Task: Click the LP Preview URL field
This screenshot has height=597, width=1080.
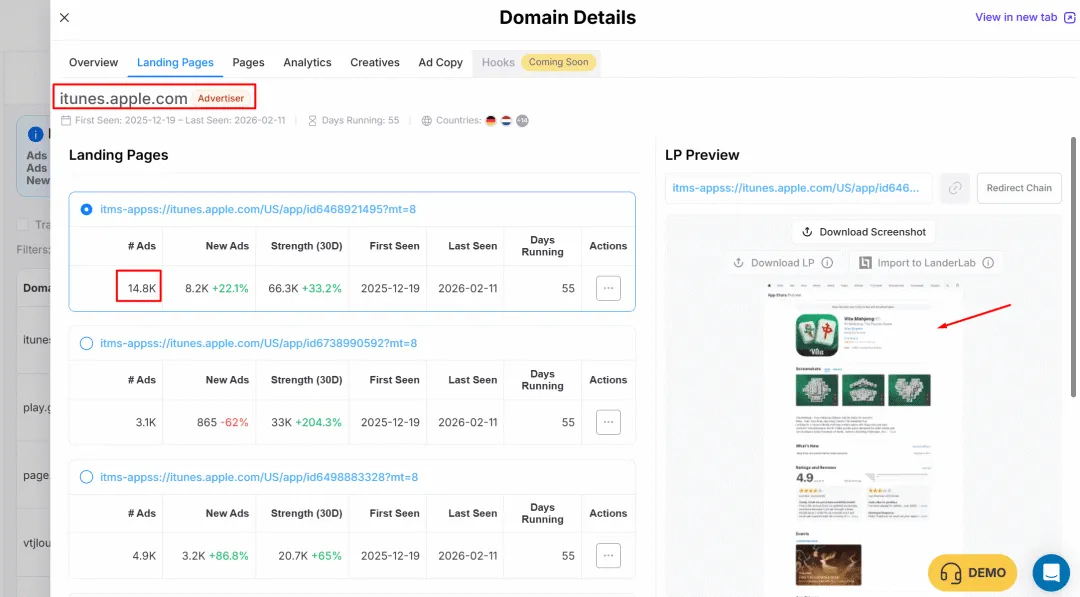Action: [x=798, y=188]
